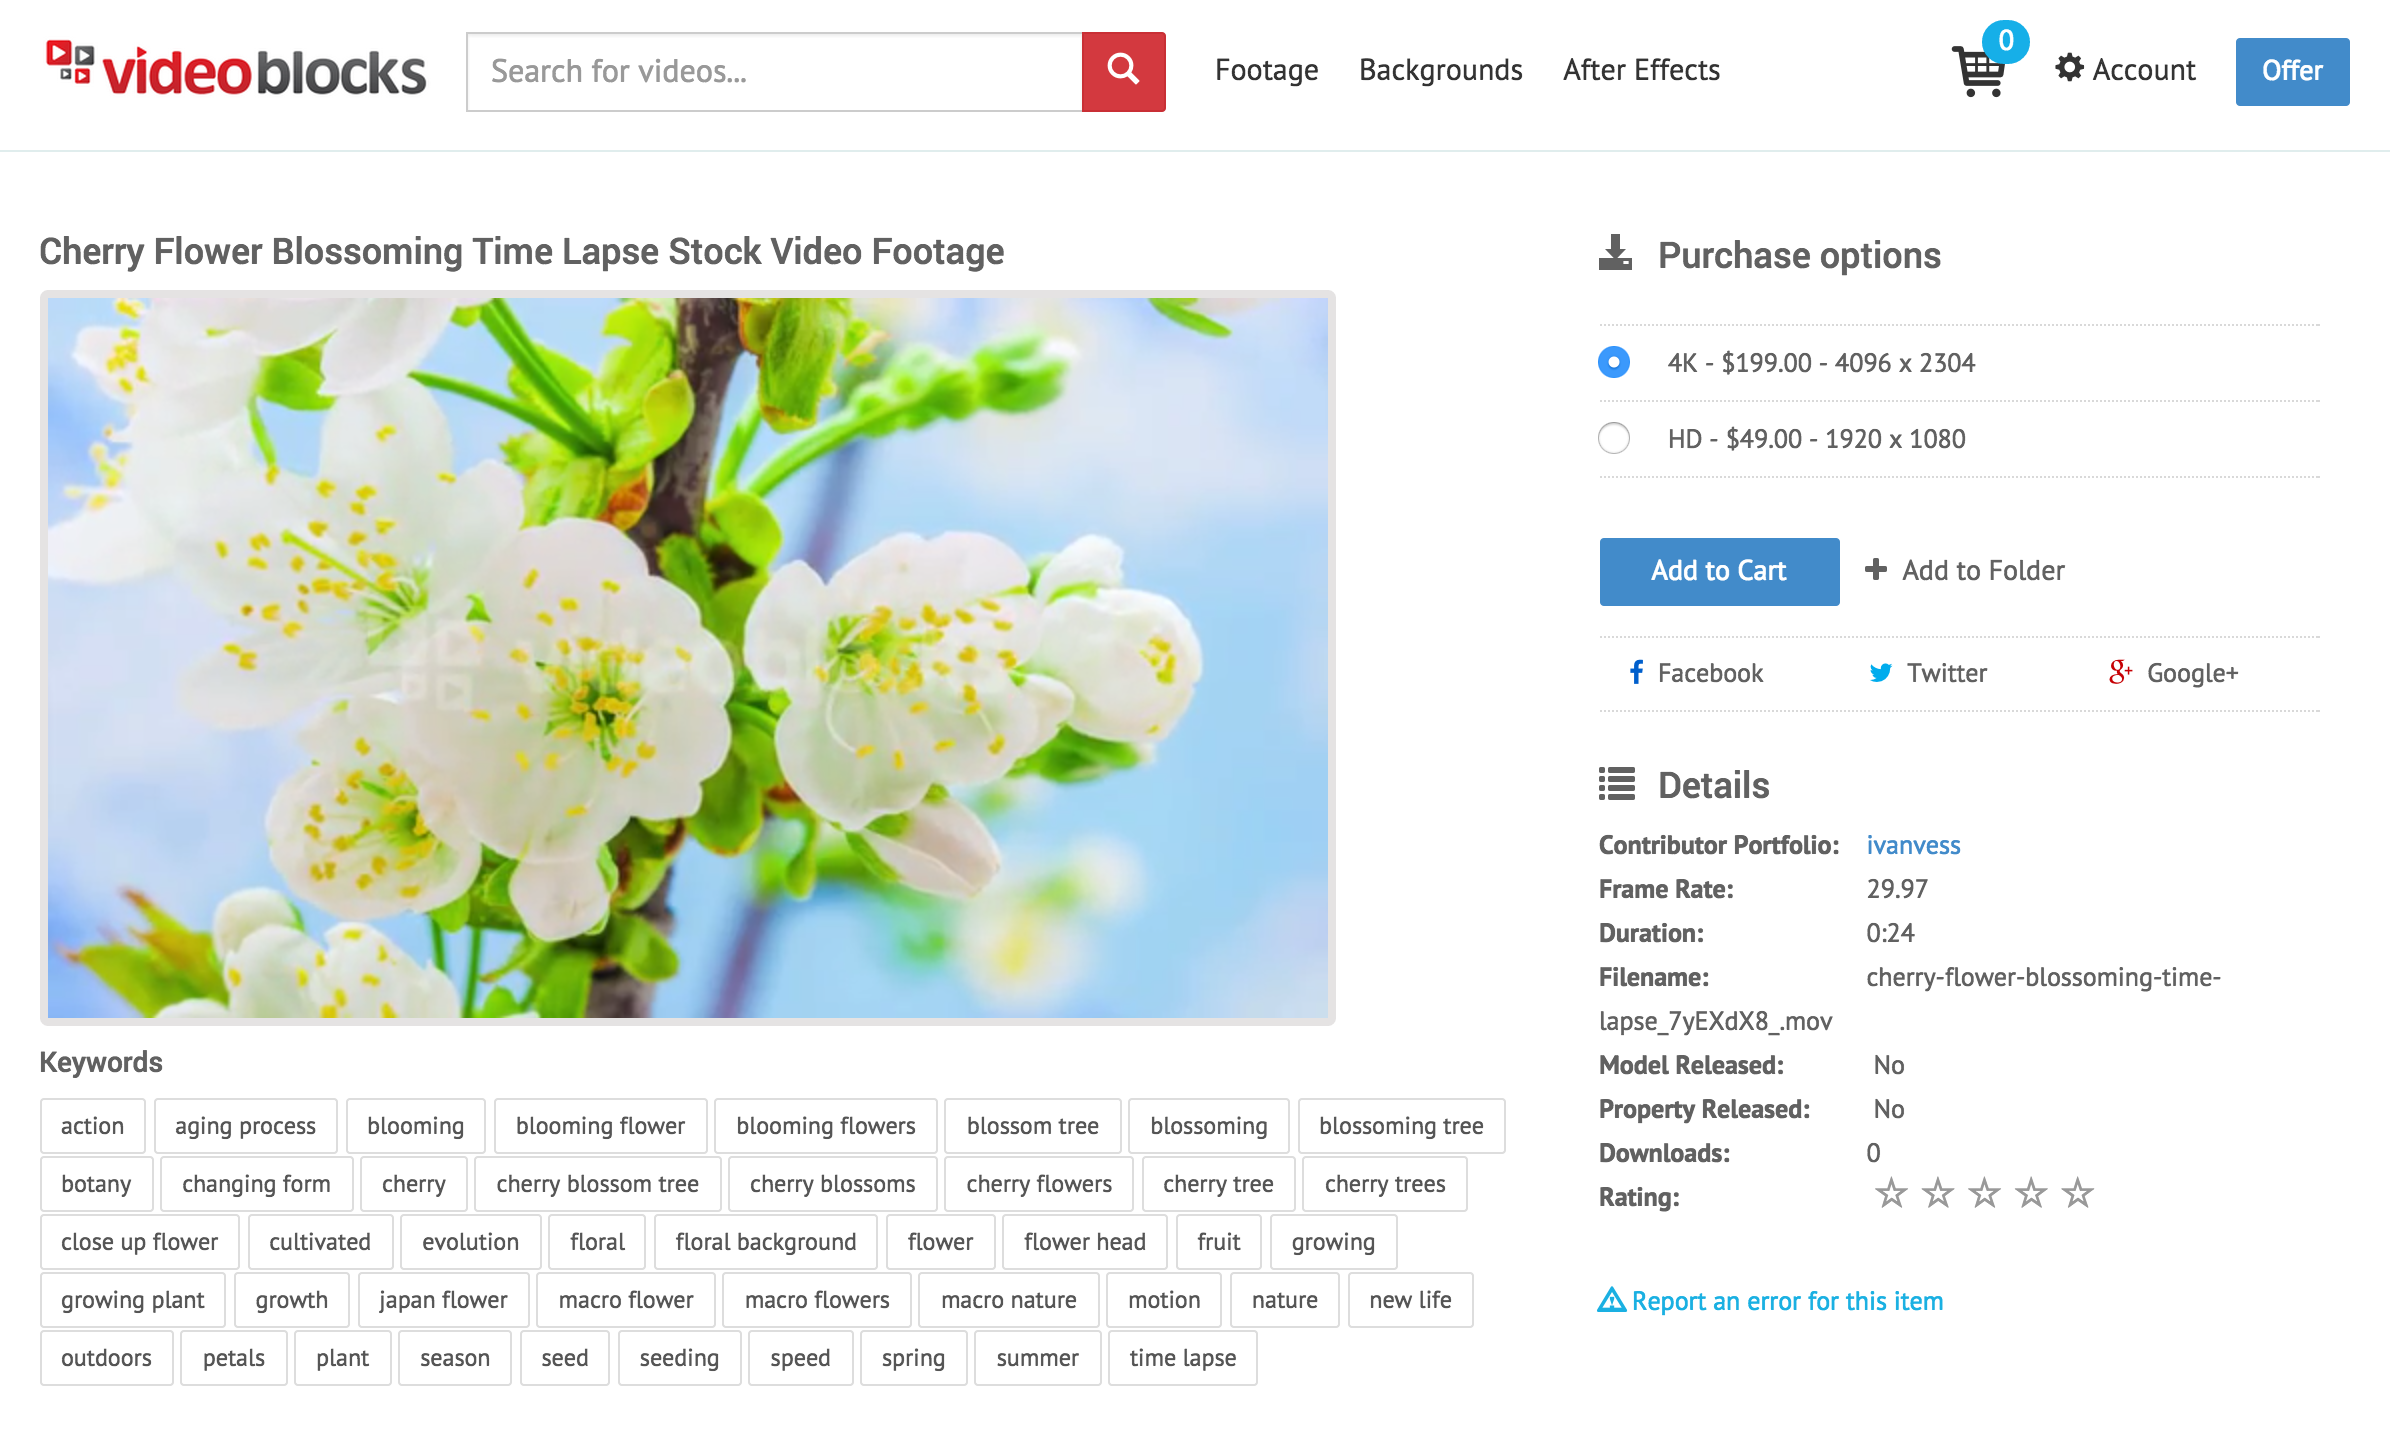This screenshot has width=2390, height=1442.
Task: Click the Add to Folder plus icon
Action: (x=1876, y=569)
